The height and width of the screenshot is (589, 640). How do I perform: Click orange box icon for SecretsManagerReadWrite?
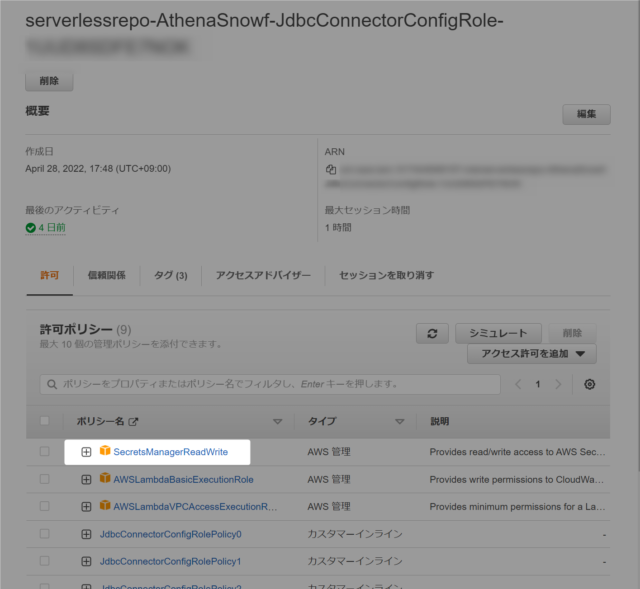[x=105, y=450]
